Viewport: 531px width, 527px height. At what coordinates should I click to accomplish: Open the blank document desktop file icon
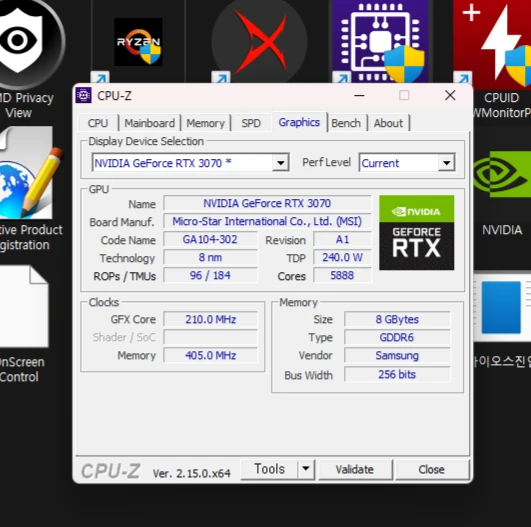pyautogui.click(x=24, y=307)
